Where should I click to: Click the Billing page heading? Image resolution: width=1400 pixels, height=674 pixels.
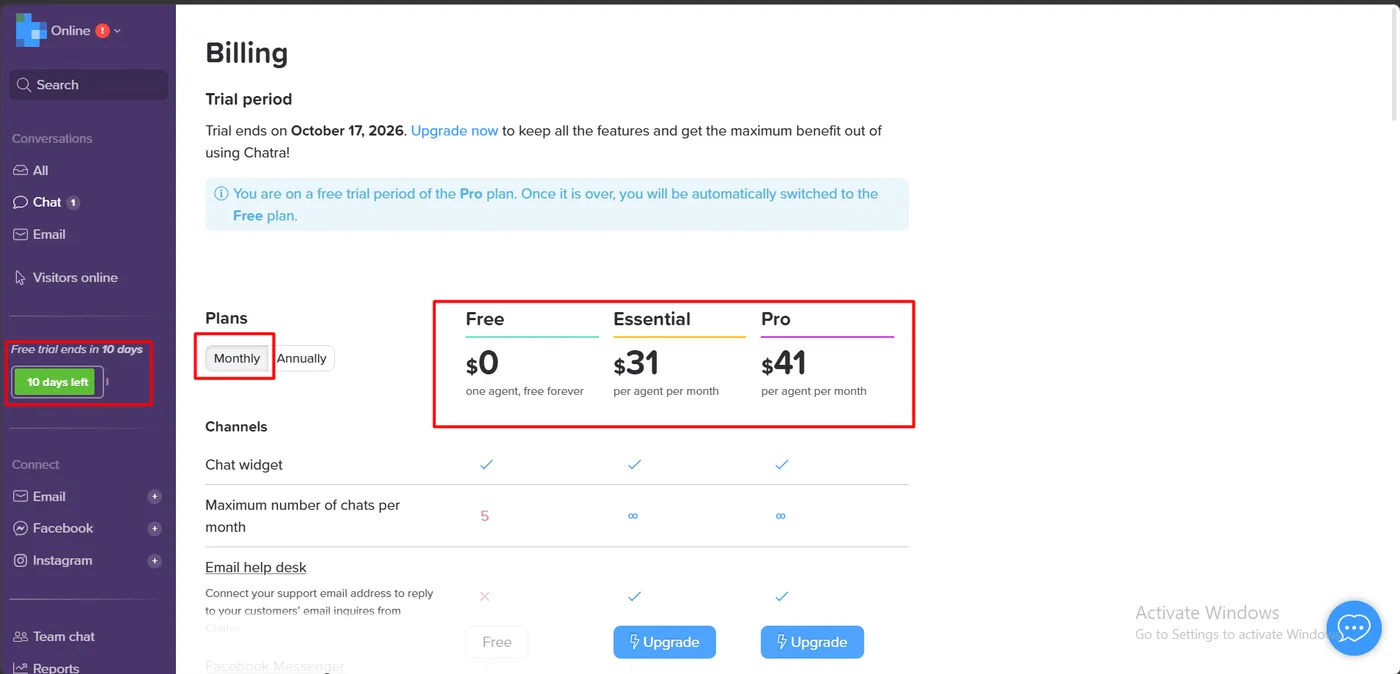pyautogui.click(x=247, y=53)
